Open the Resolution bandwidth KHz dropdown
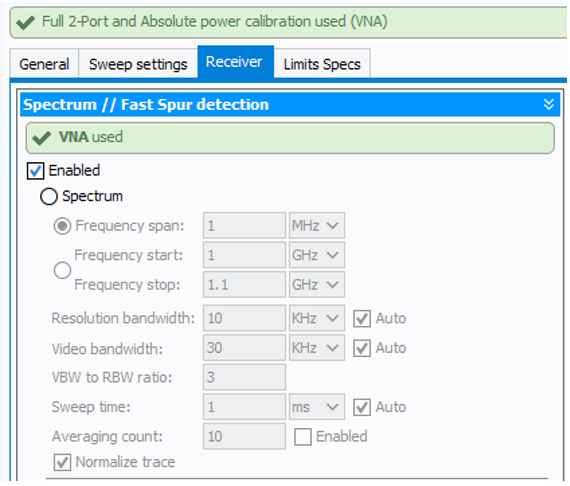 click(x=317, y=318)
